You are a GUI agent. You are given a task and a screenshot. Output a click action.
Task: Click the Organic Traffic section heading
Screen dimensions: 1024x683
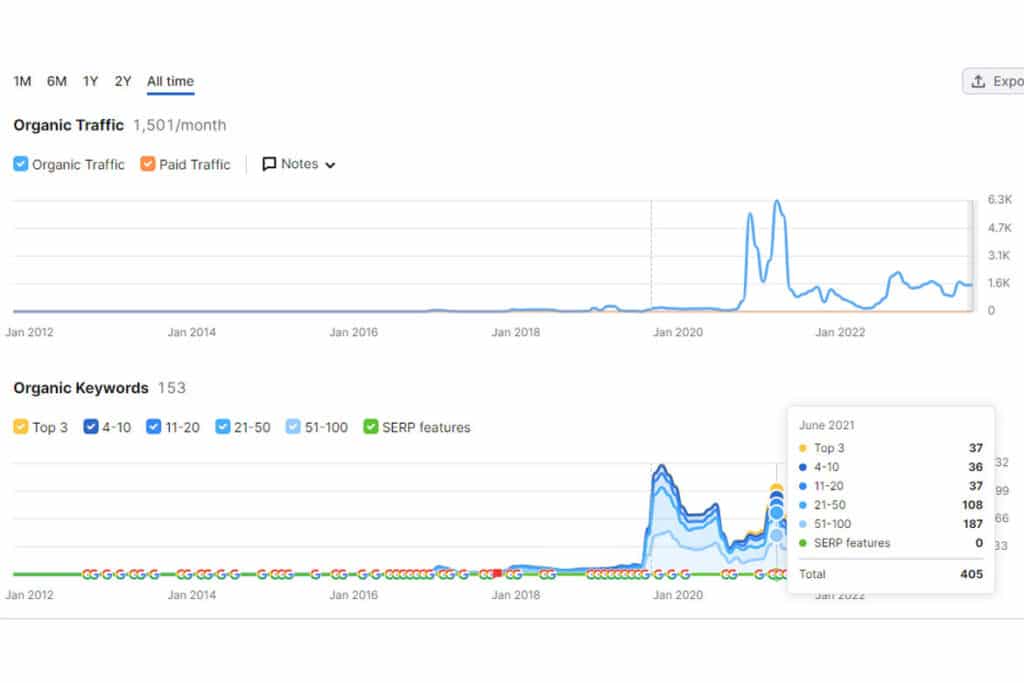(x=69, y=125)
